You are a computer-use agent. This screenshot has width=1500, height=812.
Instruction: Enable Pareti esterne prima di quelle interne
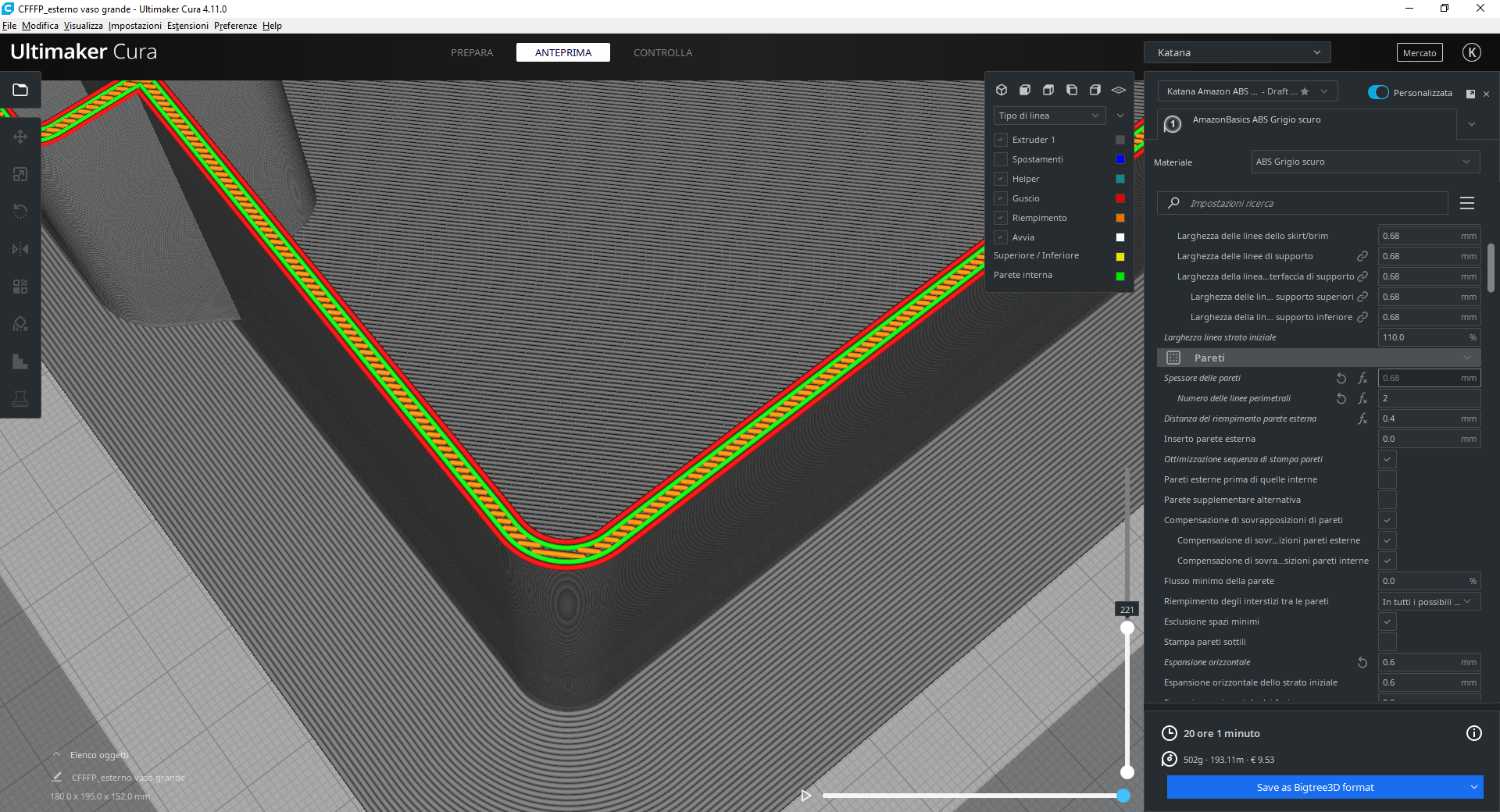(1387, 479)
